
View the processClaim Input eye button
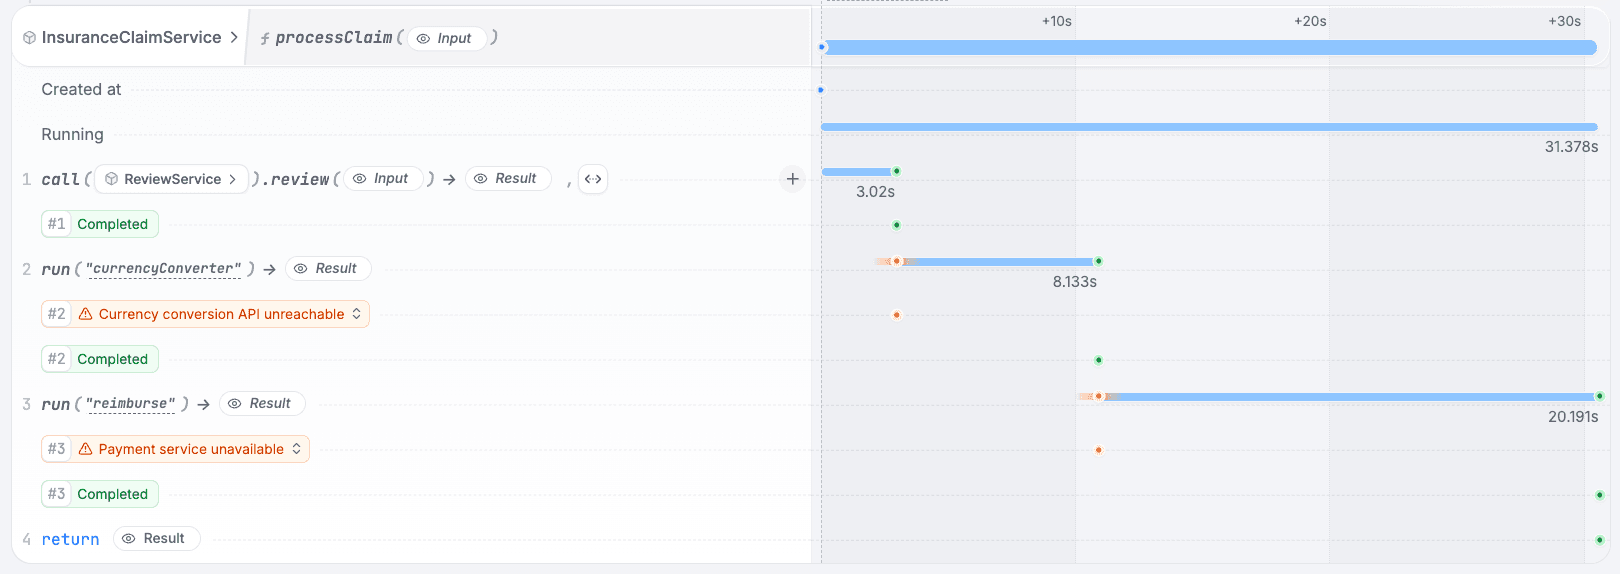[446, 38]
